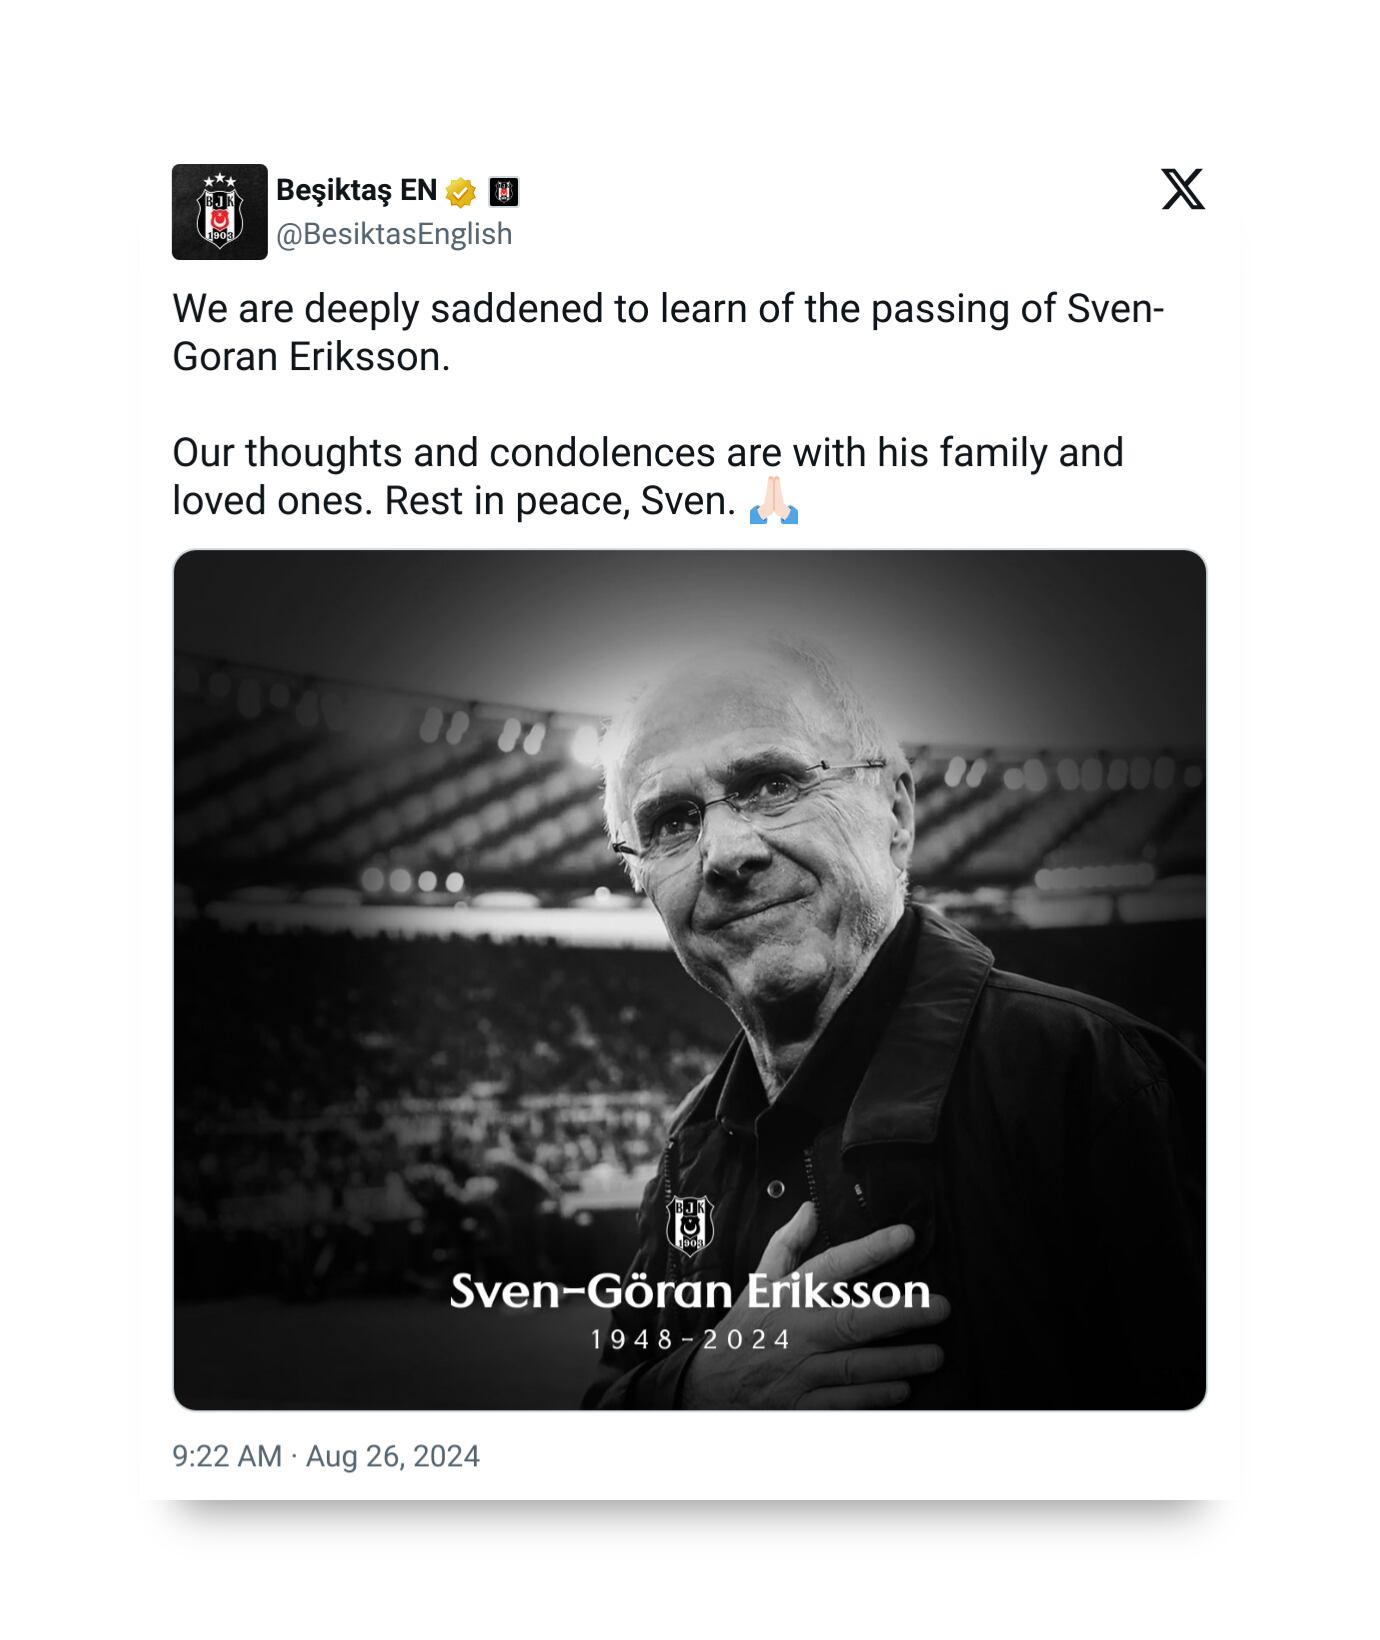The width and height of the screenshot is (1380, 1640).
Task: Click "Rest in peace, Sven." text
Action: [561, 501]
